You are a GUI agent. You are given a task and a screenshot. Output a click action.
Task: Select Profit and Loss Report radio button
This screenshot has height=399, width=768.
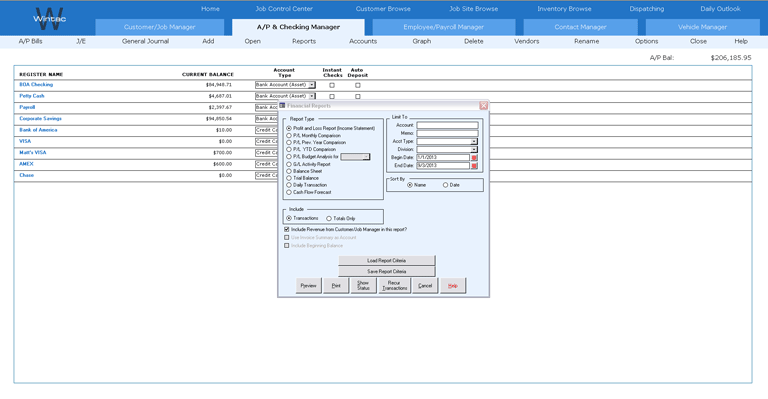coord(289,128)
